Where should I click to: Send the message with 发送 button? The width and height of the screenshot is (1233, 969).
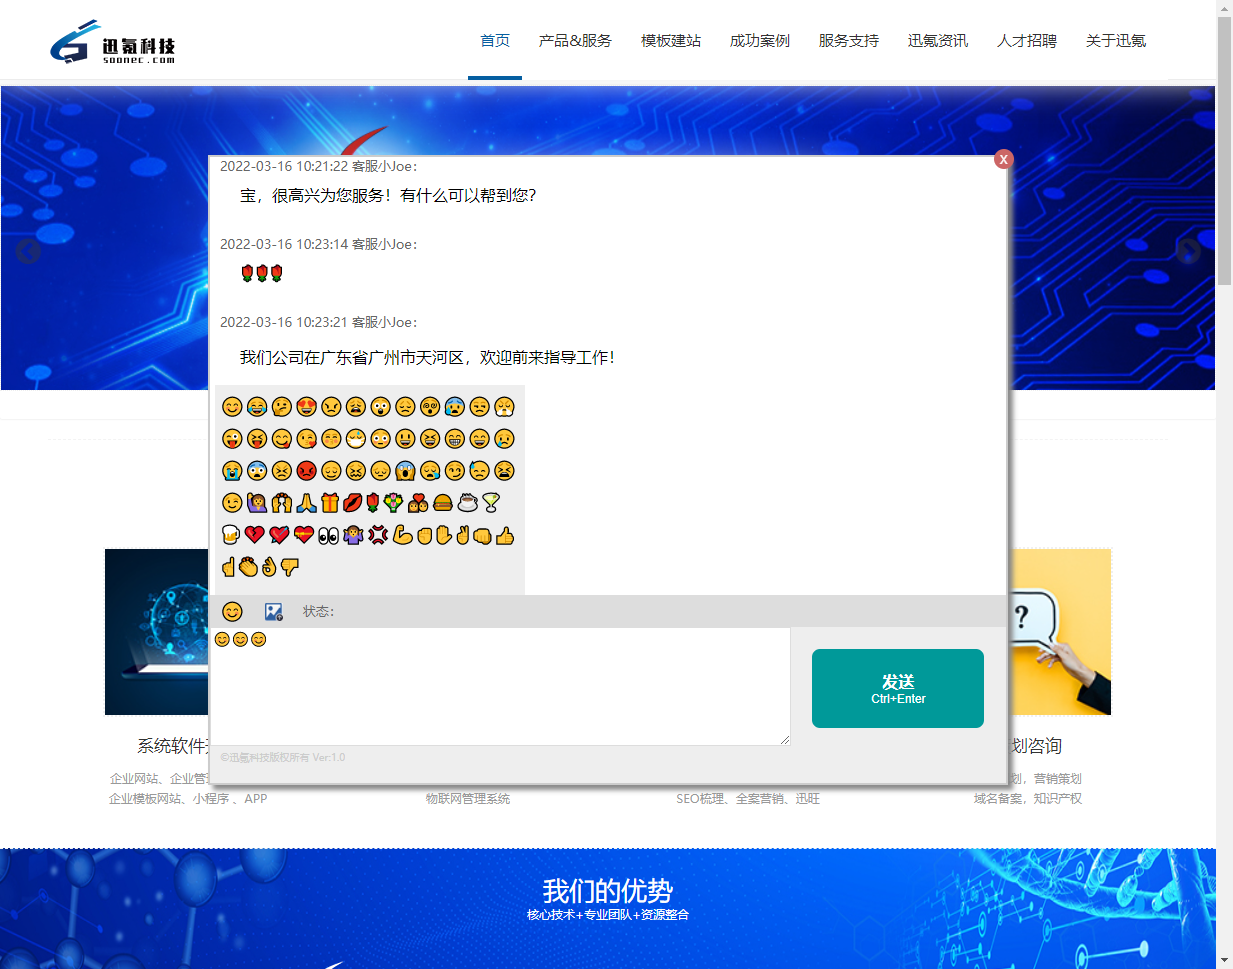click(898, 688)
